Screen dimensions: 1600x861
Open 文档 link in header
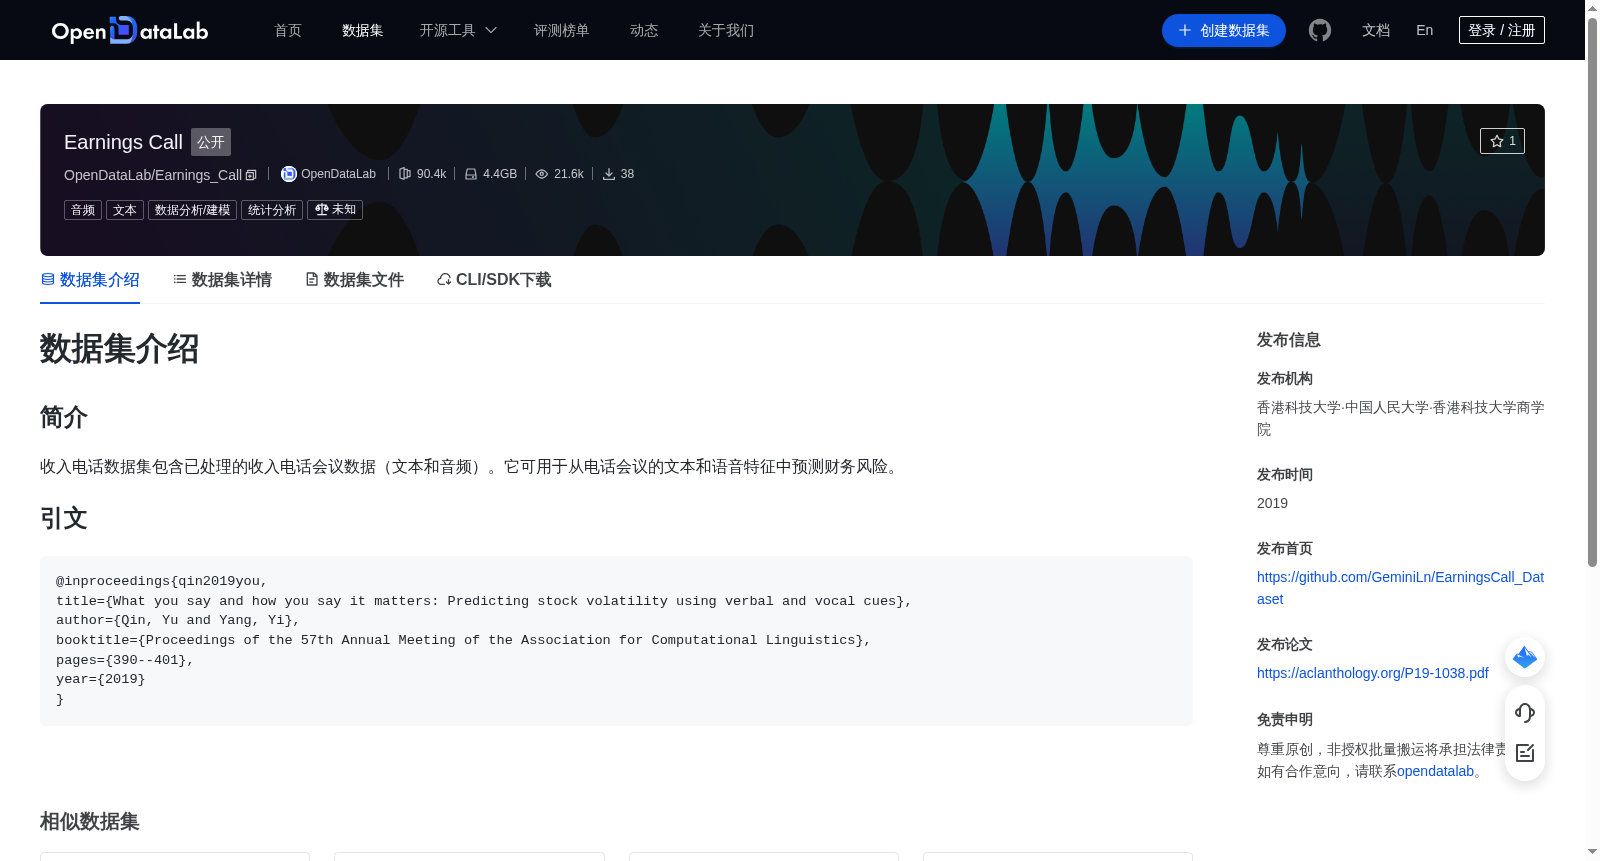pyautogui.click(x=1376, y=30)
